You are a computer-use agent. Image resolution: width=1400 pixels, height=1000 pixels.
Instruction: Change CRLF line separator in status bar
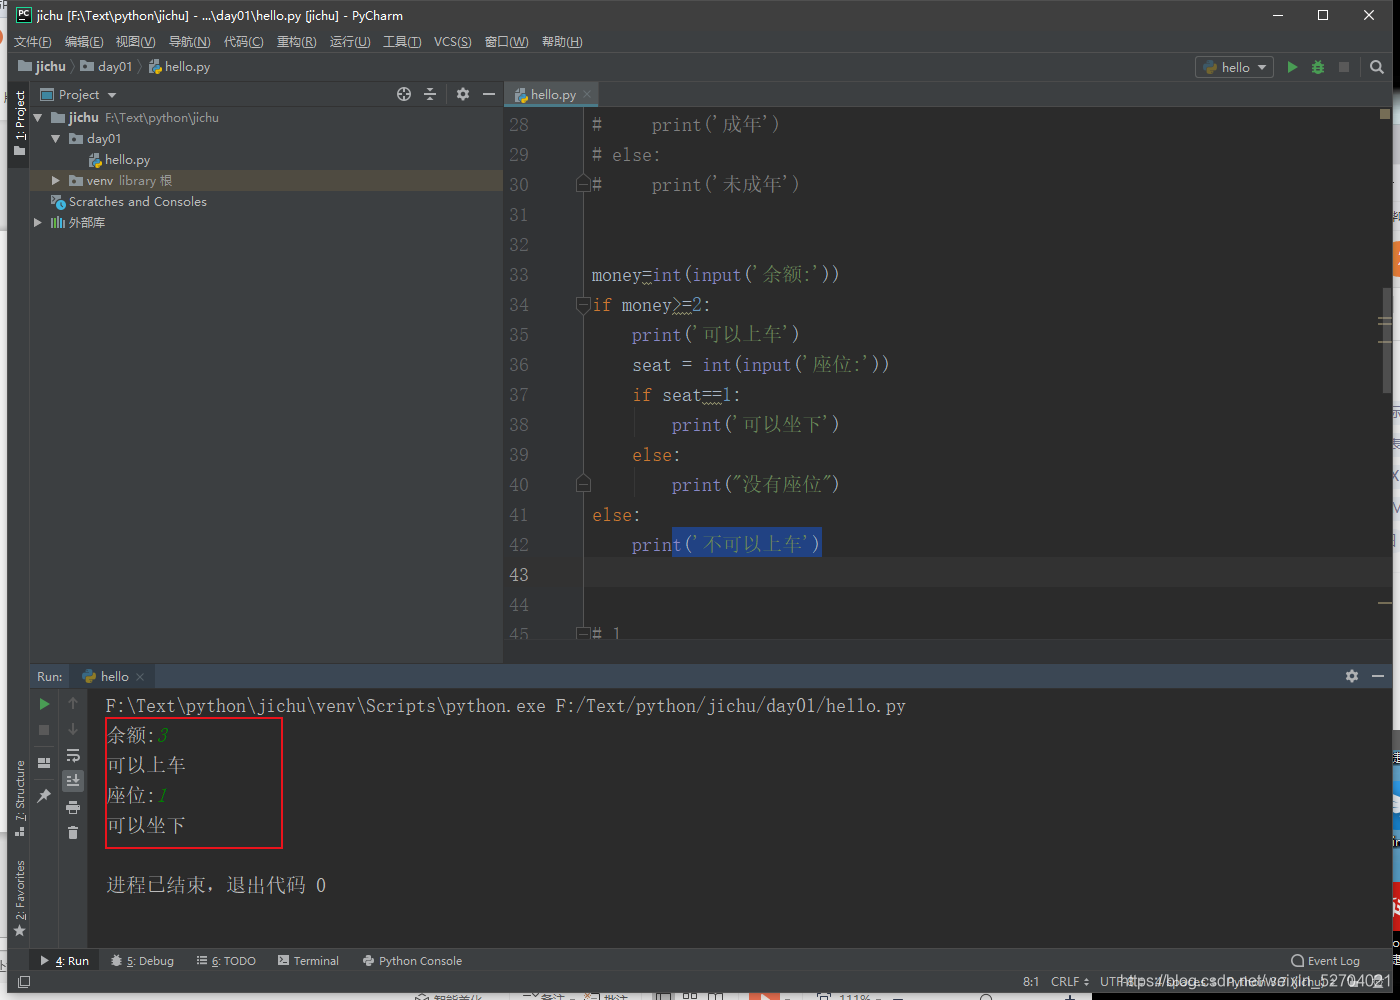(x=1069, y=982)
